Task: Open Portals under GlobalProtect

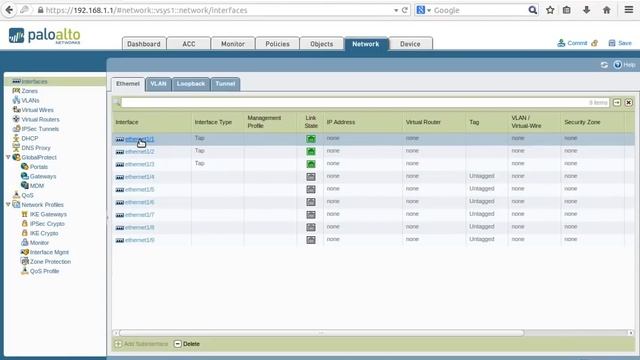Action: coord(39,167)
